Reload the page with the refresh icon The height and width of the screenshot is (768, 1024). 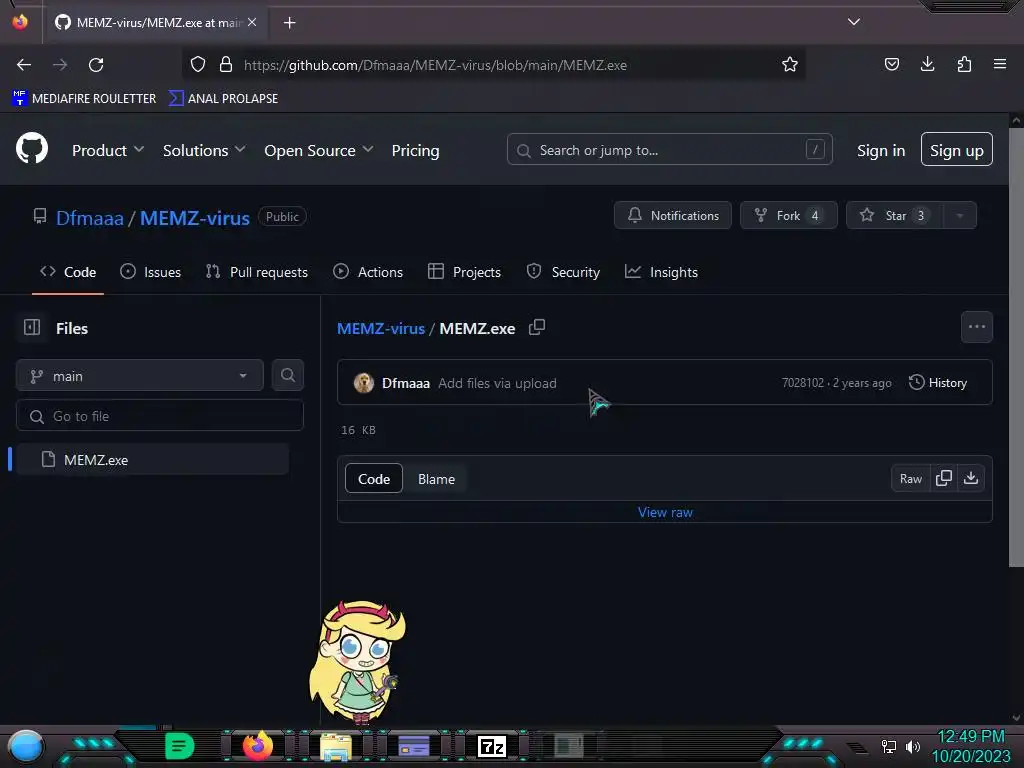pos(96,65)
